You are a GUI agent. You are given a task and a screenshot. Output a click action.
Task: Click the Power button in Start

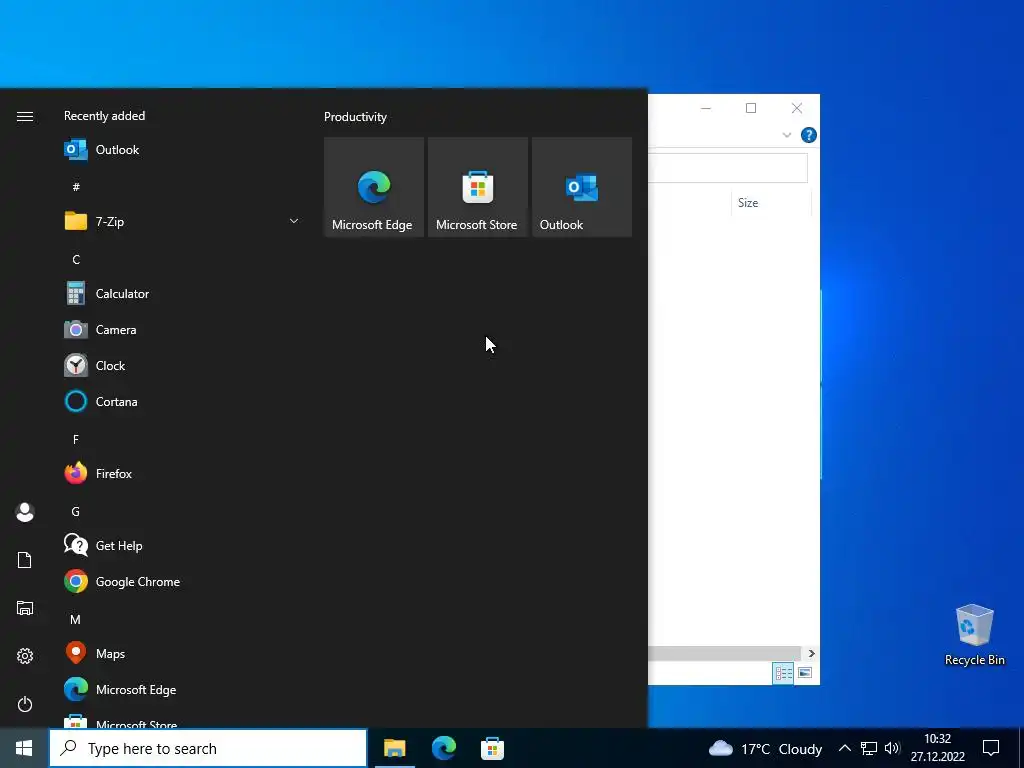coord(25,704)
